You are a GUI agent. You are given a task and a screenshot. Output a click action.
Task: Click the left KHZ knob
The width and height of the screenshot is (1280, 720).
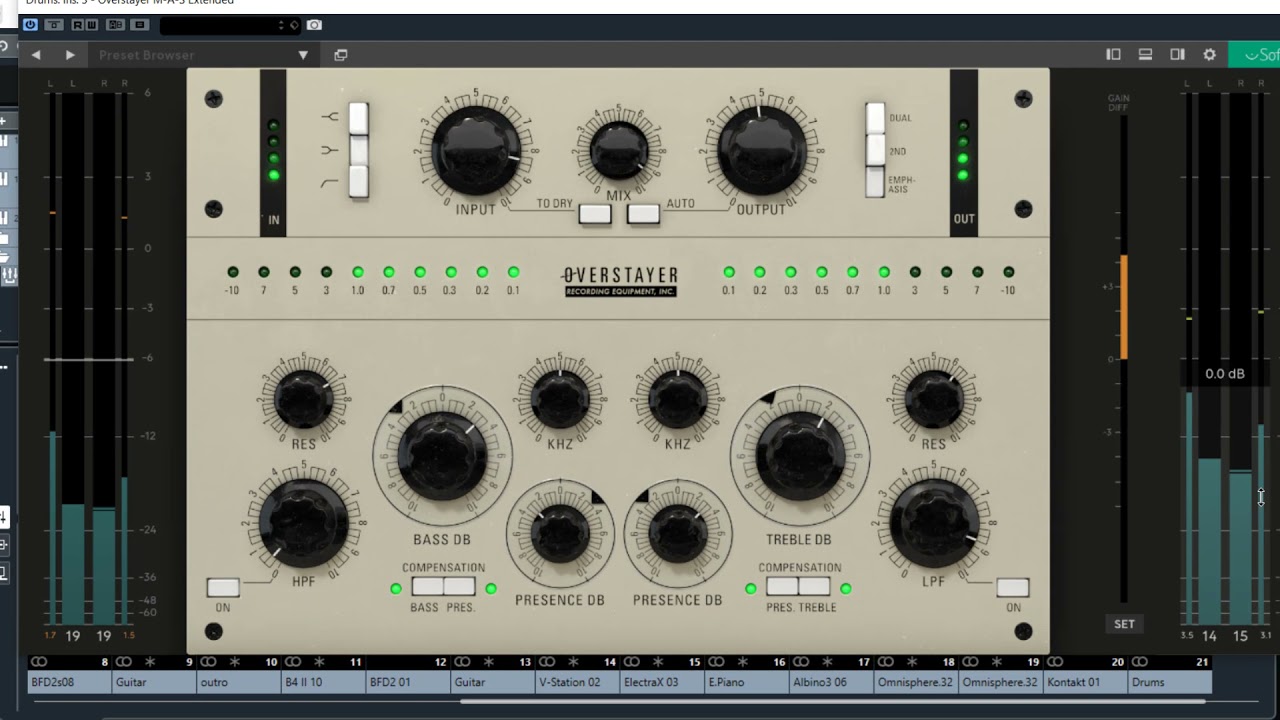coord(560,399)
